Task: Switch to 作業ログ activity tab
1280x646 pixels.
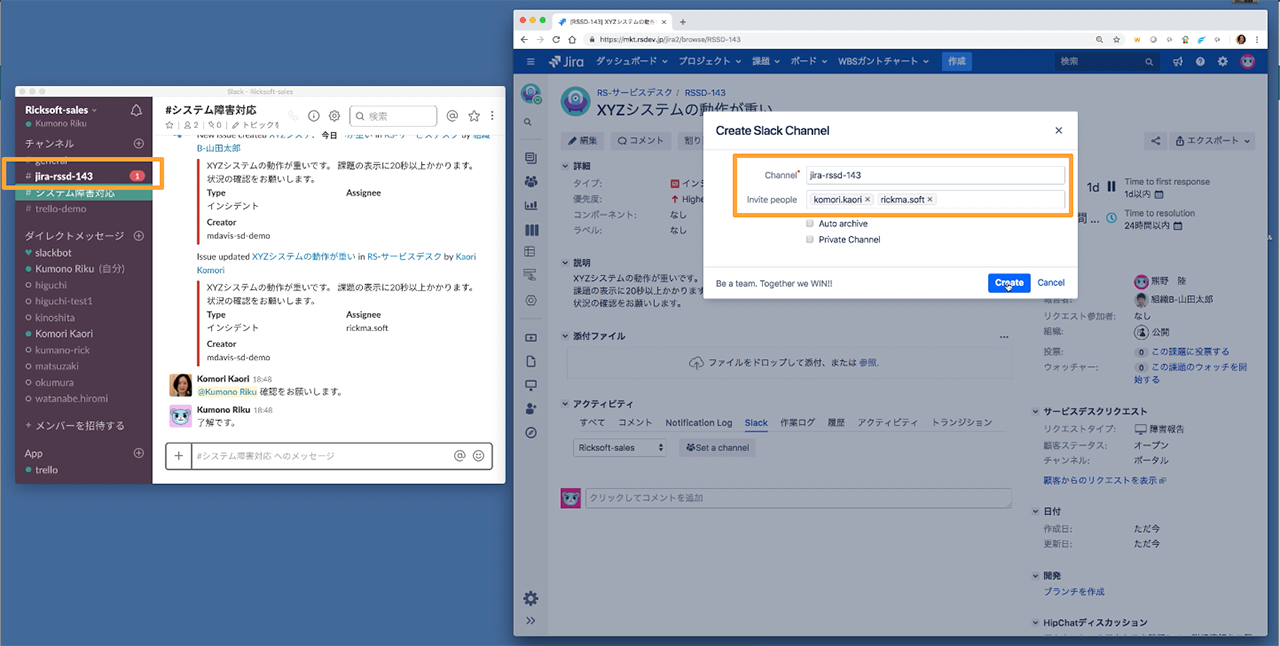Action: click(x=798, y=423)
